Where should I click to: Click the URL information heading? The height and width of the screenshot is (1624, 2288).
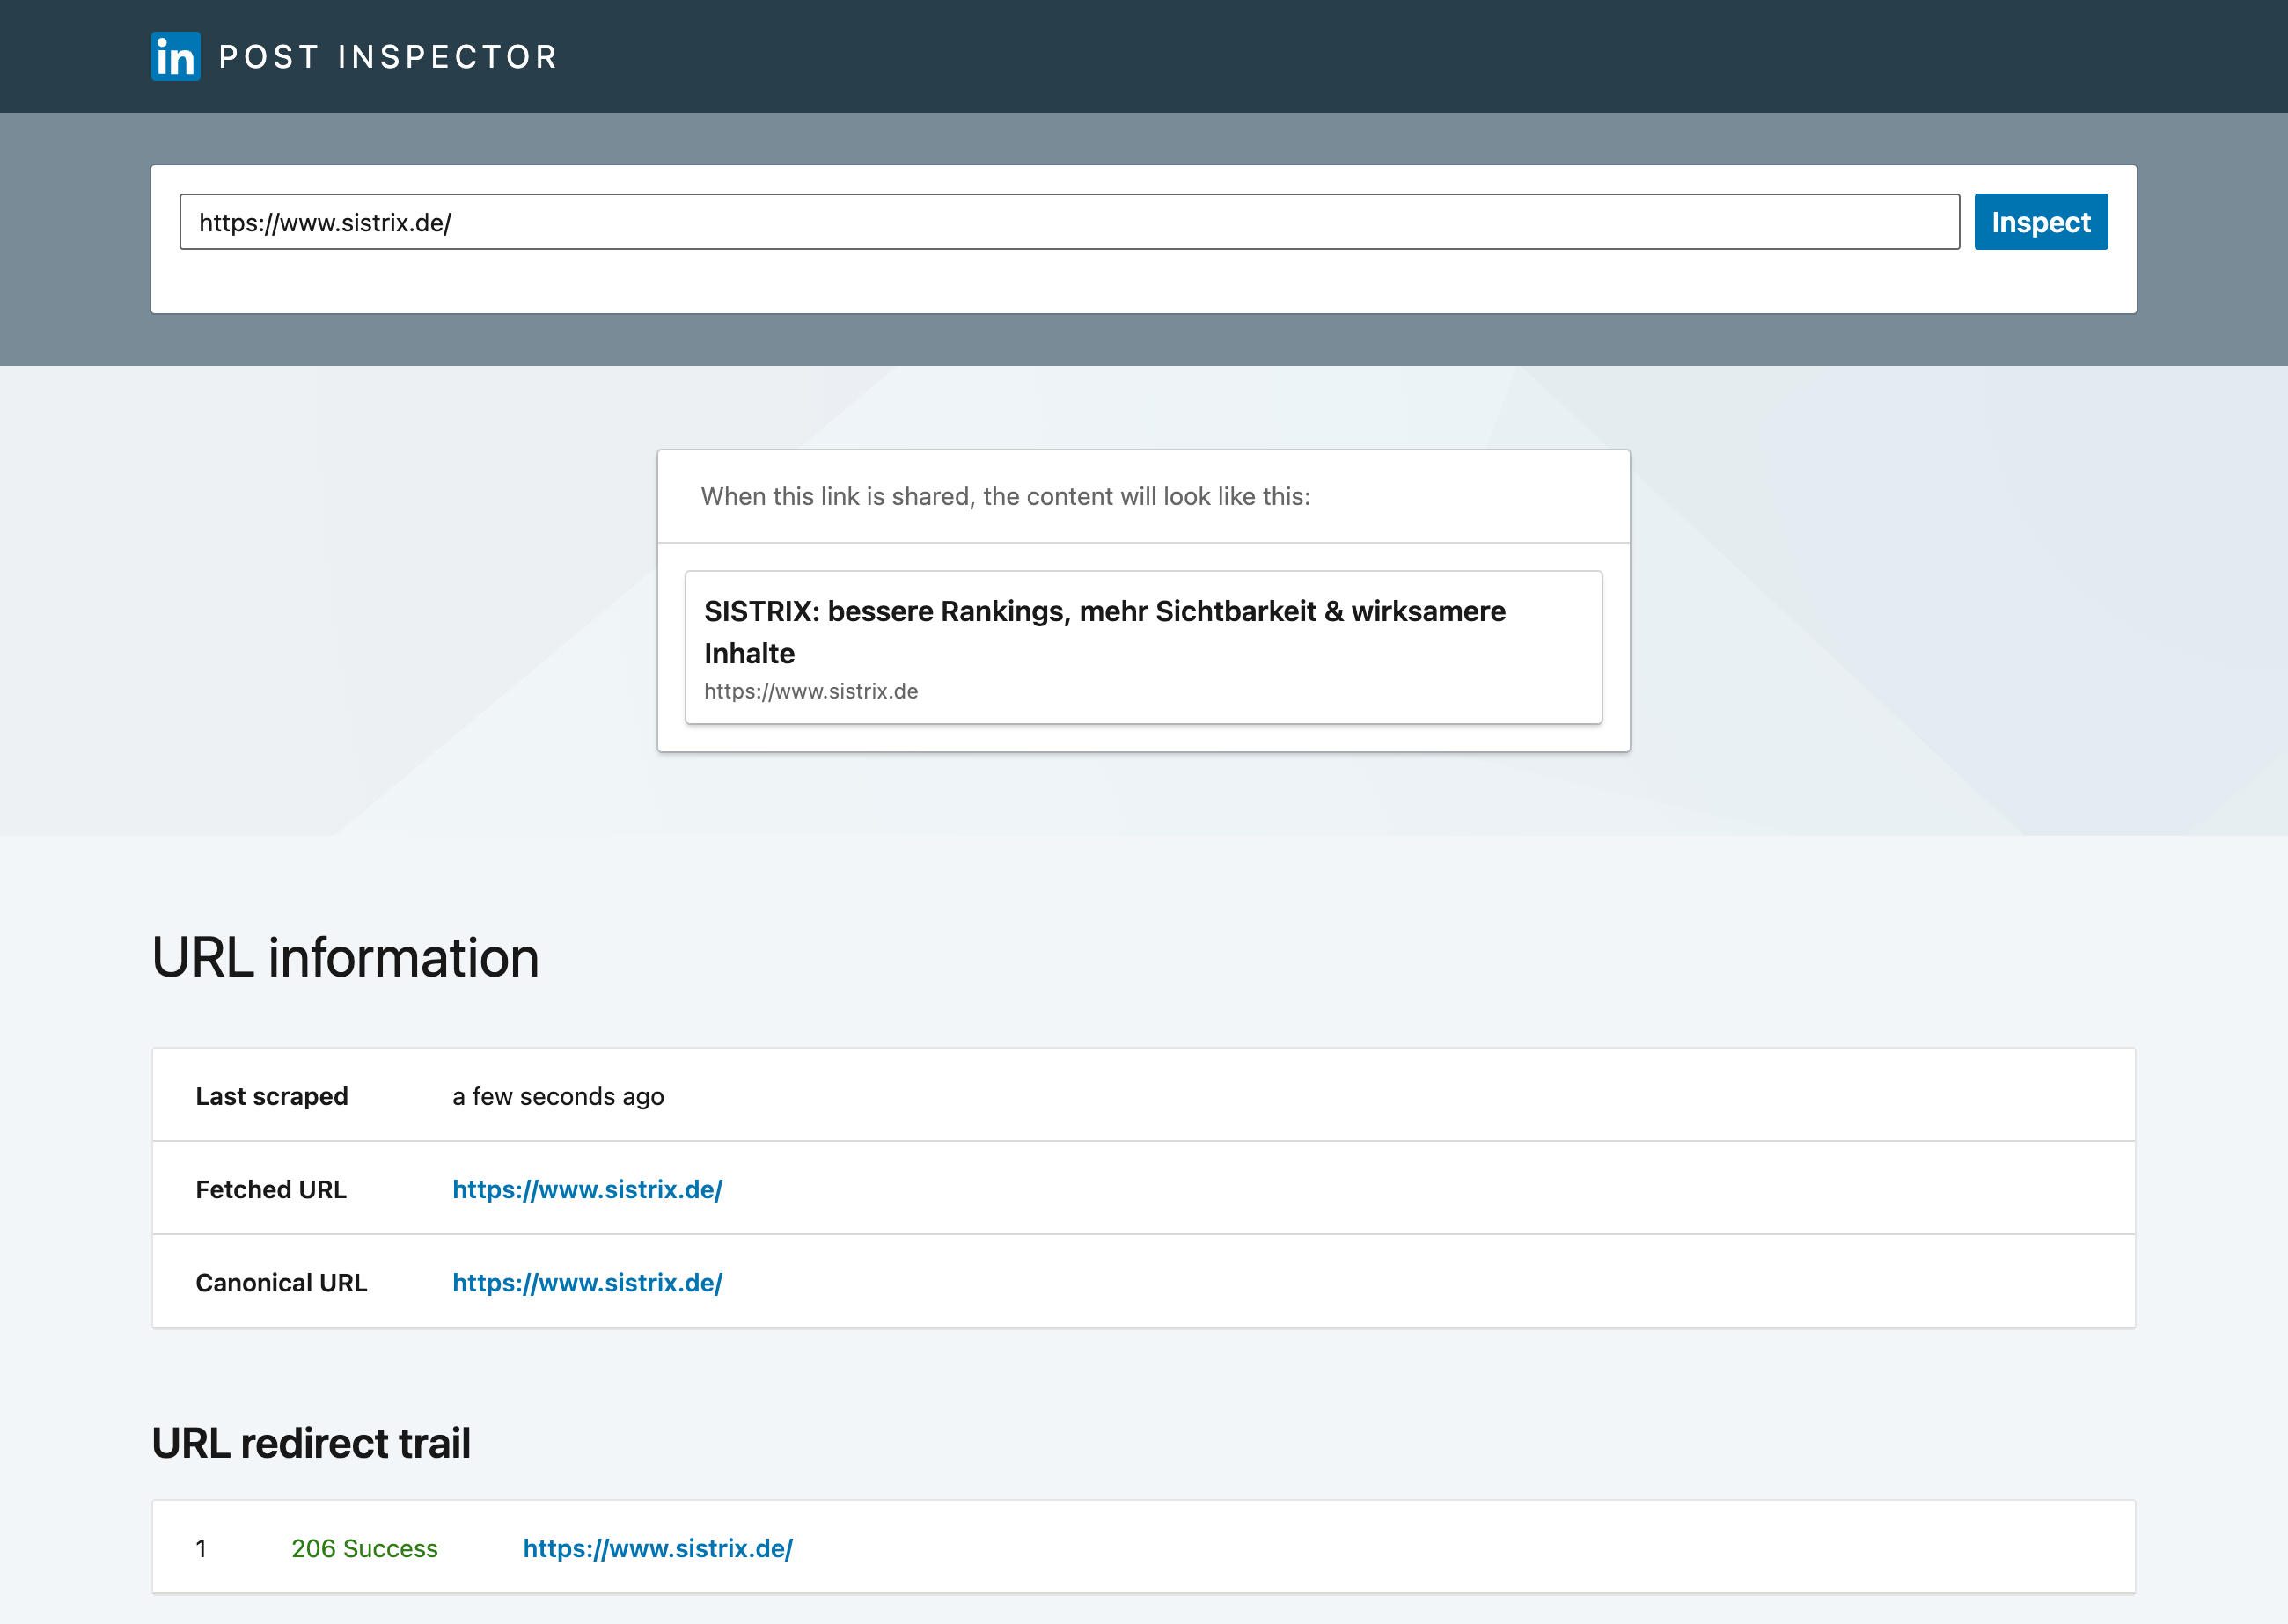click(x=345, y=957)
